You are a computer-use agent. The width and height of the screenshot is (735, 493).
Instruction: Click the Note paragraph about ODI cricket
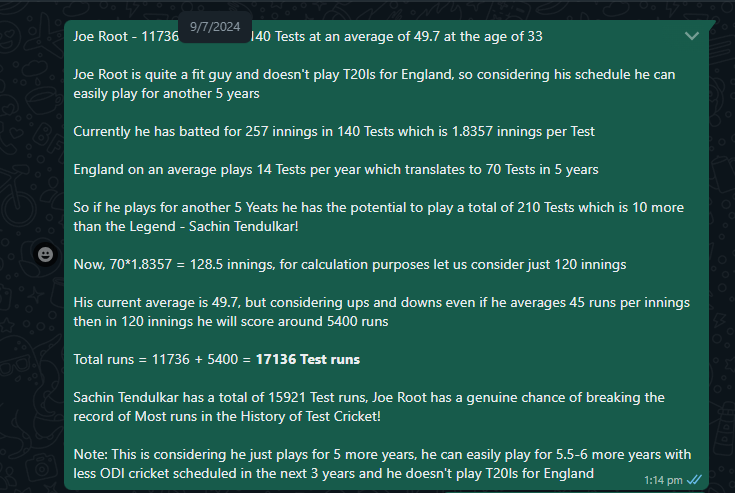tap(382, 464)
